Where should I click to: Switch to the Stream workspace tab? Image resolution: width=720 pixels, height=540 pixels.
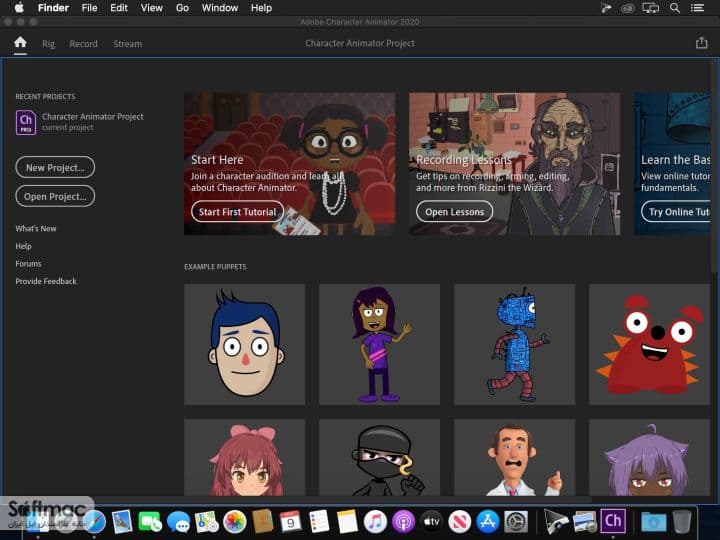pyautogui.click(x=127, y=44)
